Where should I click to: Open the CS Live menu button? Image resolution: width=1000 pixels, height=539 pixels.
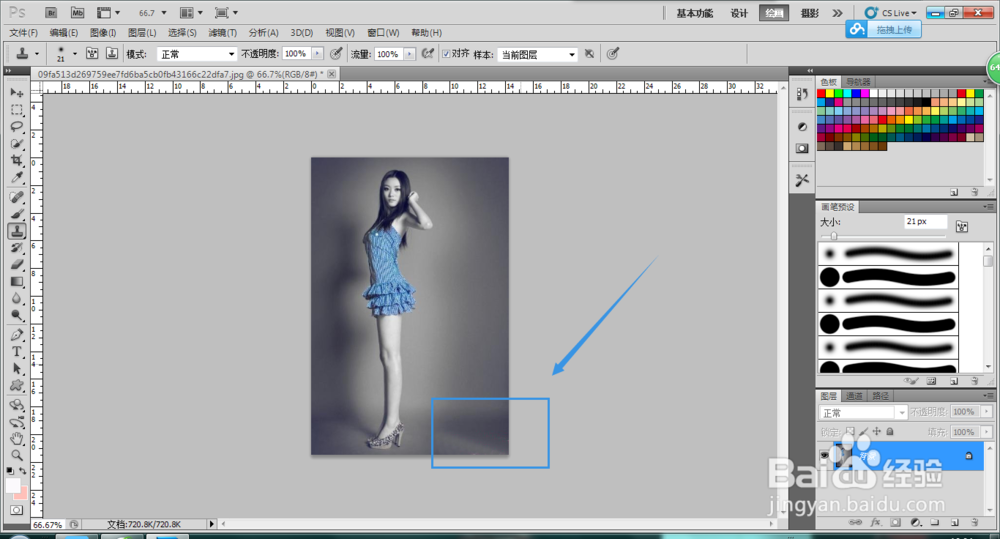pos(890,13)
